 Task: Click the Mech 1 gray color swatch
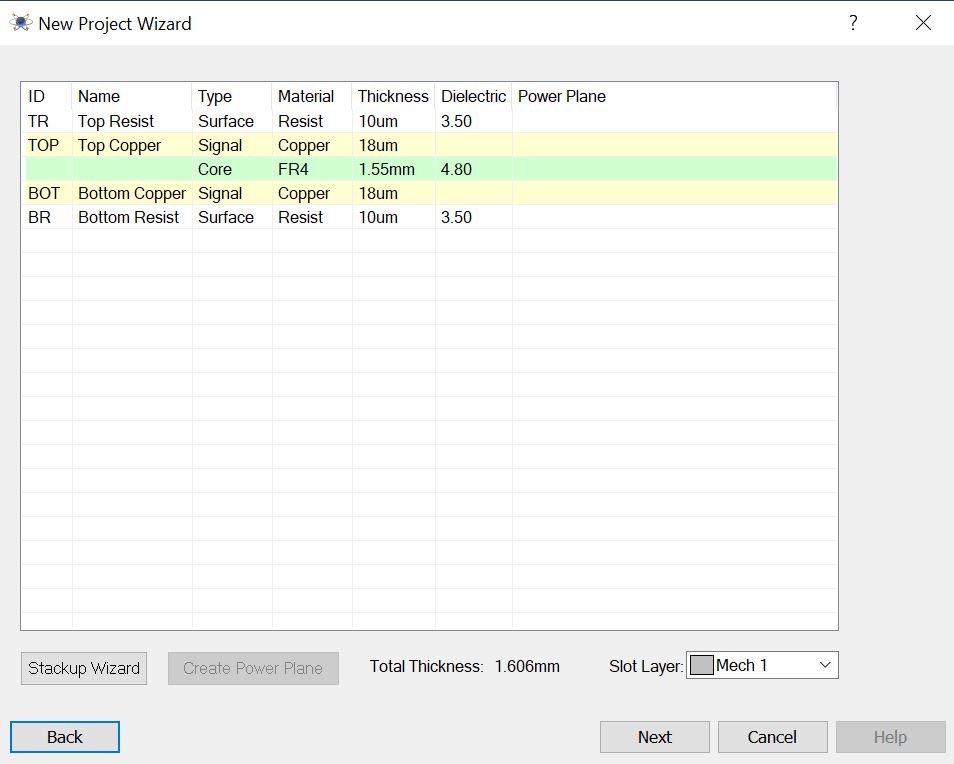click(702, 665)
